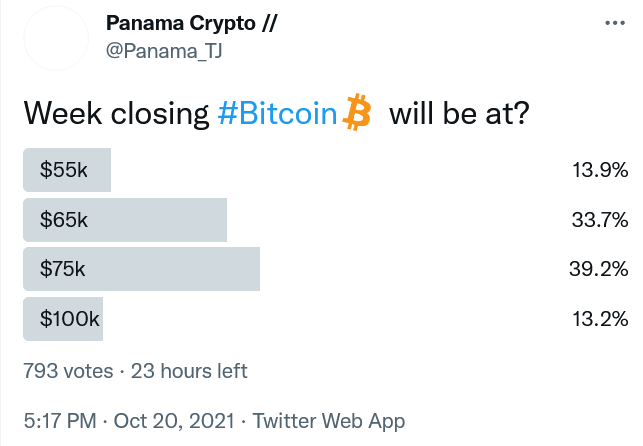Click the Panama Crypto // display name

tap(192, 23)
